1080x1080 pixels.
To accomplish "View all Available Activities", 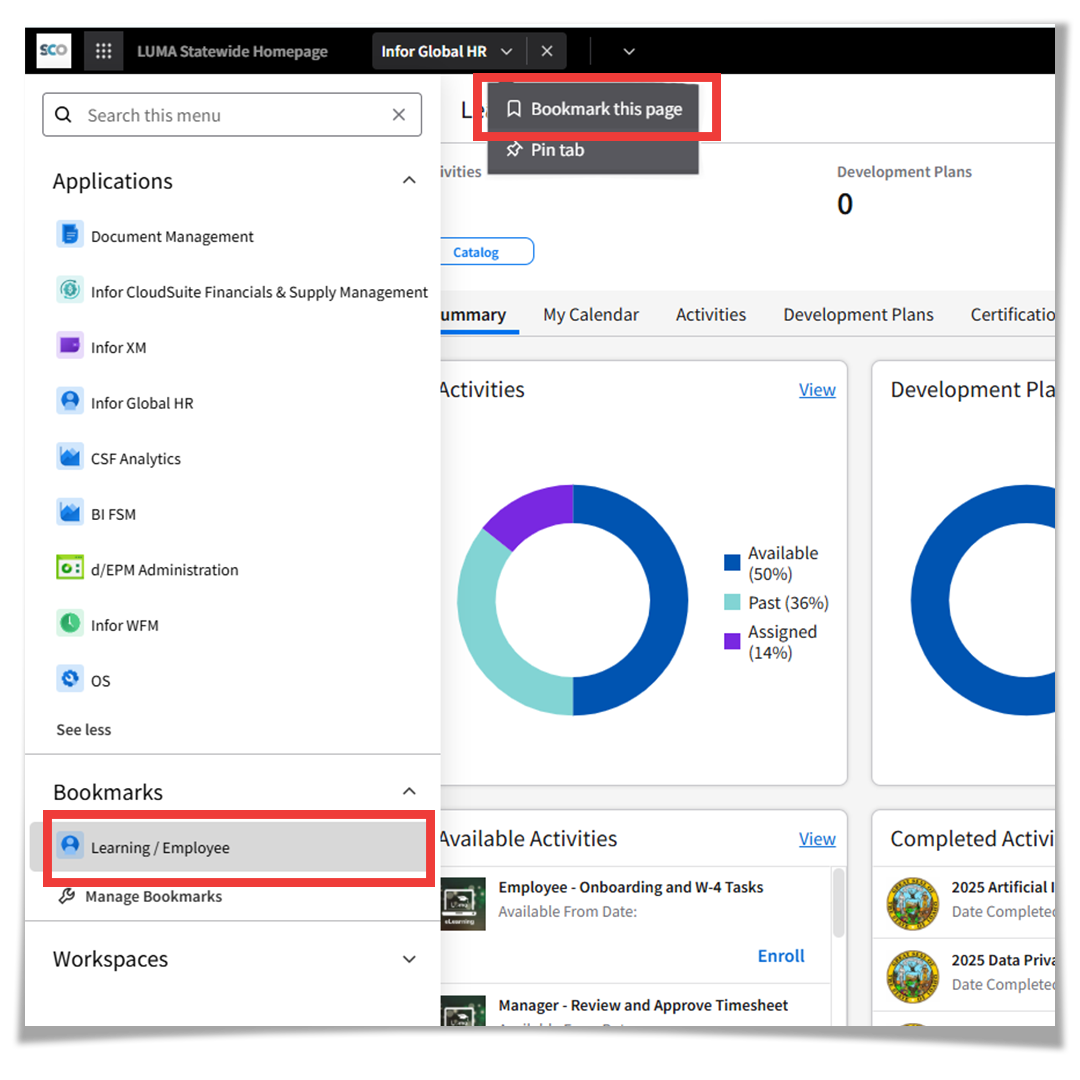I will pos(817,839).
